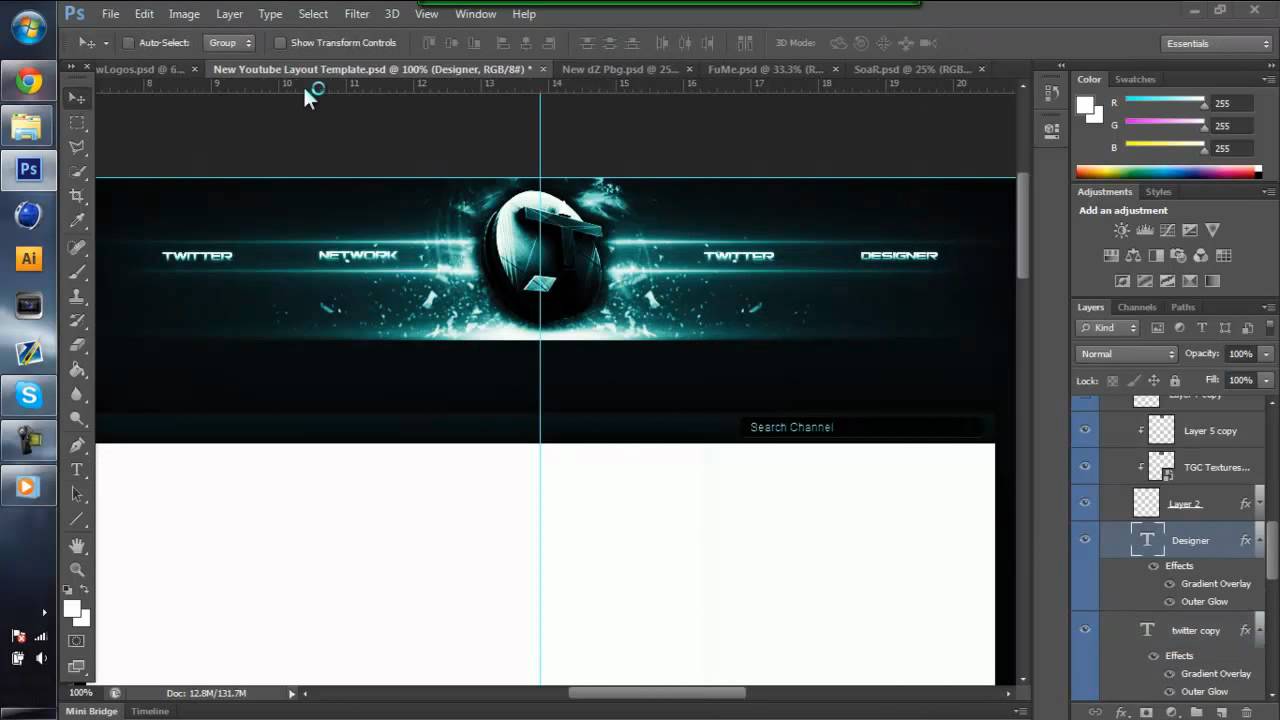Open the layer filter Kind dropdown

click(1108, 328)
